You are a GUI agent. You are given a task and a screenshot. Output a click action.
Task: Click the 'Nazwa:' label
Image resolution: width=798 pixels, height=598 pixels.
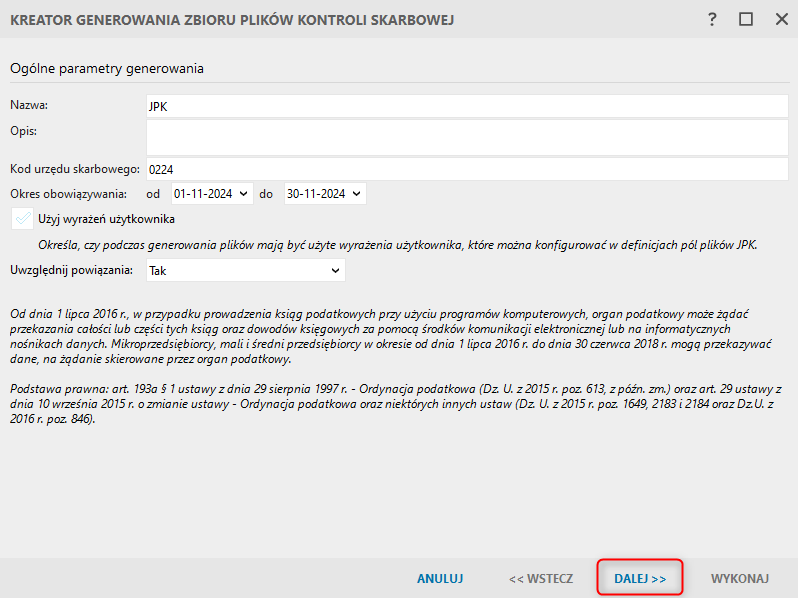29,105
